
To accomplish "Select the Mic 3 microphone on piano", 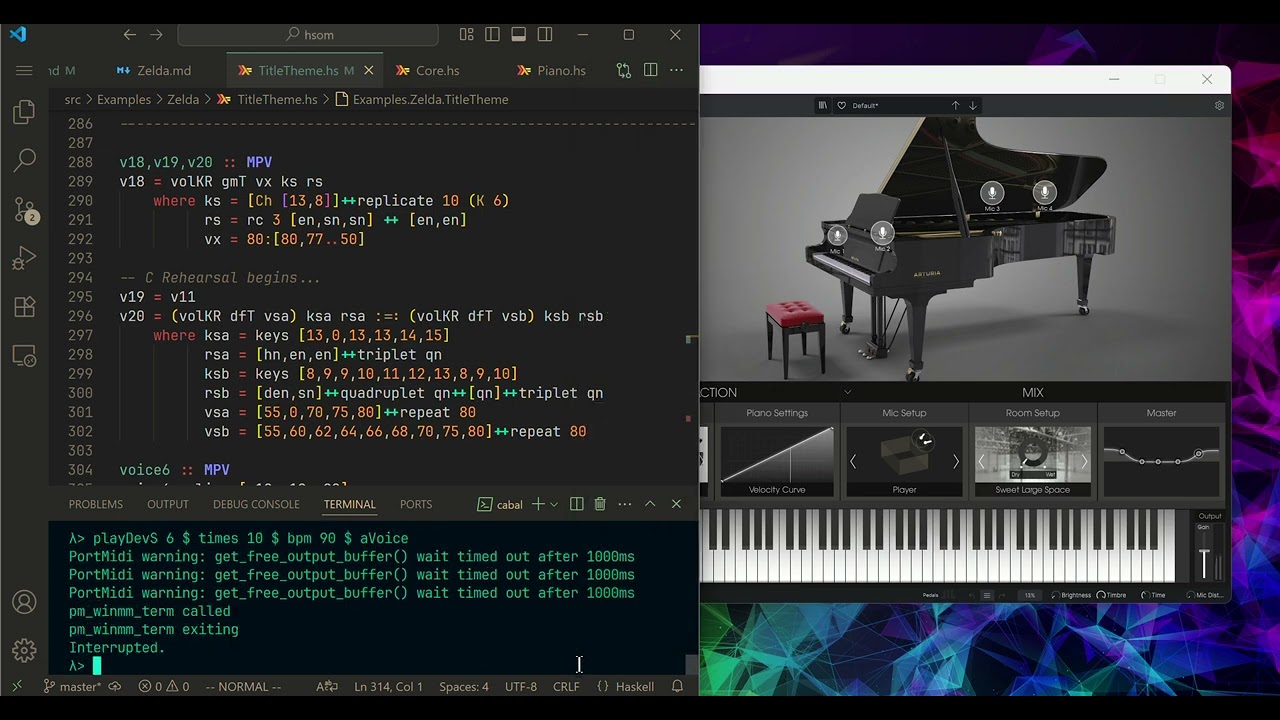I will pyautogui.click(x=992, y=193).
